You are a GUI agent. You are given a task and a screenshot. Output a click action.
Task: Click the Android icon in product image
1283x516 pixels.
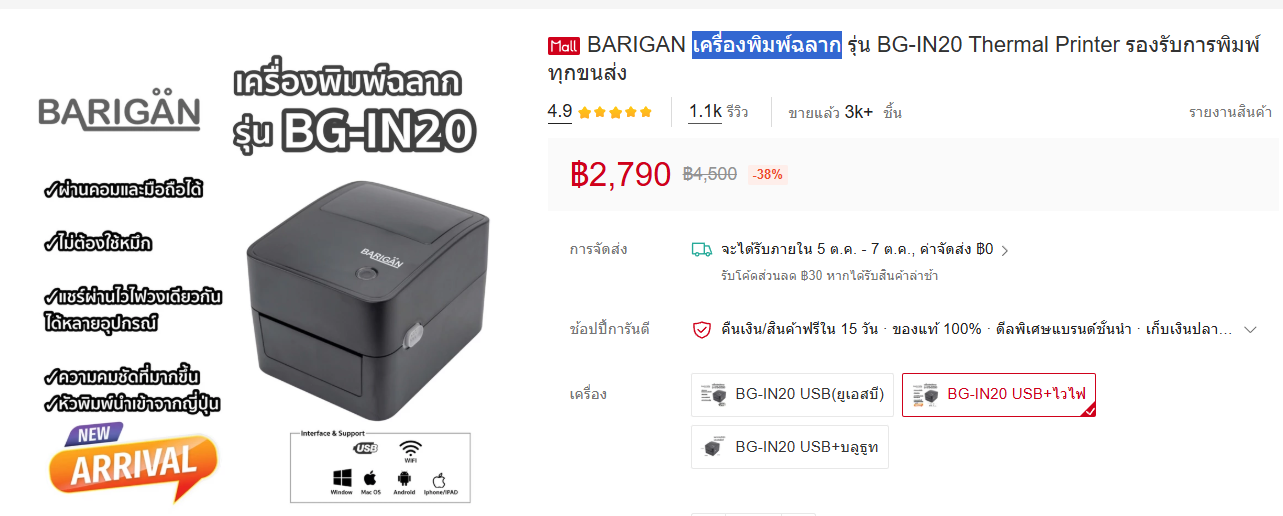click(x=404, y=479)
